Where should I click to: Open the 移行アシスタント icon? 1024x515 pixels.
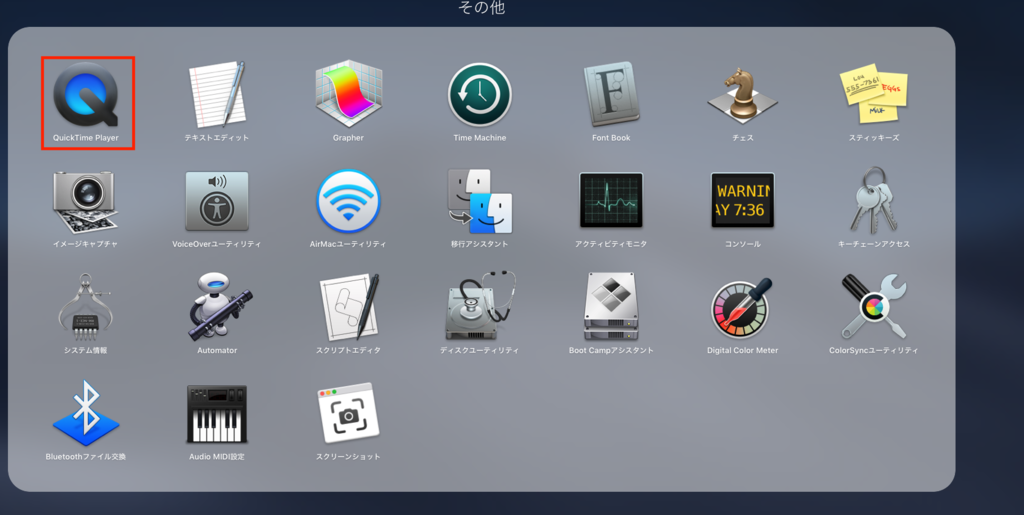(x=480, y=201)
